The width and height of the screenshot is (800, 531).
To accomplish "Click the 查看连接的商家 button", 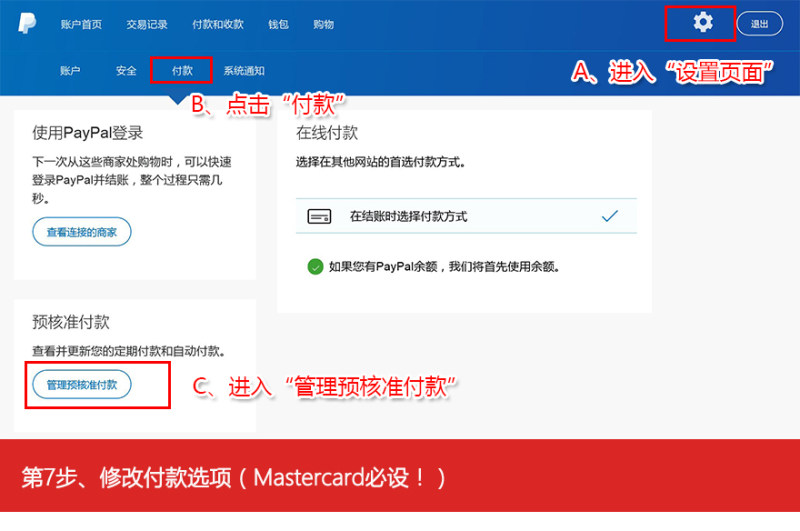I will coord(82,232).
